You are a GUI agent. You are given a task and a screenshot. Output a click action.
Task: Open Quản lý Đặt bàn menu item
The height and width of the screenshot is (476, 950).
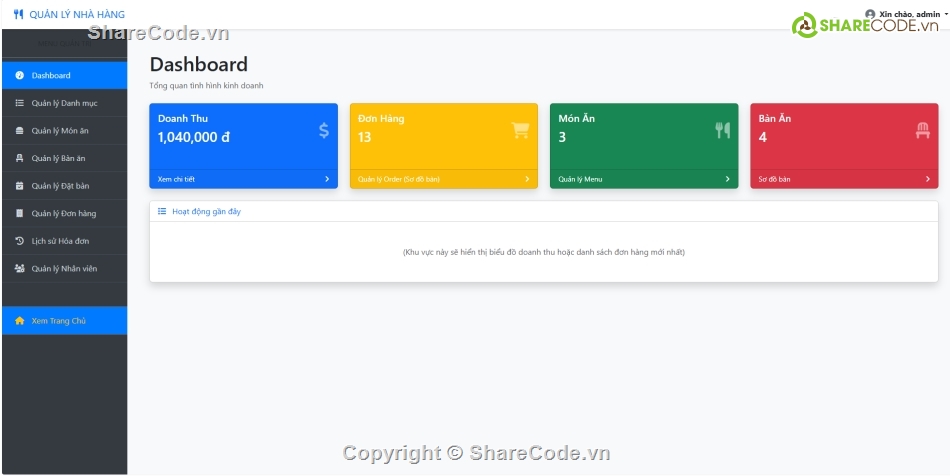(x=64, y=186)
